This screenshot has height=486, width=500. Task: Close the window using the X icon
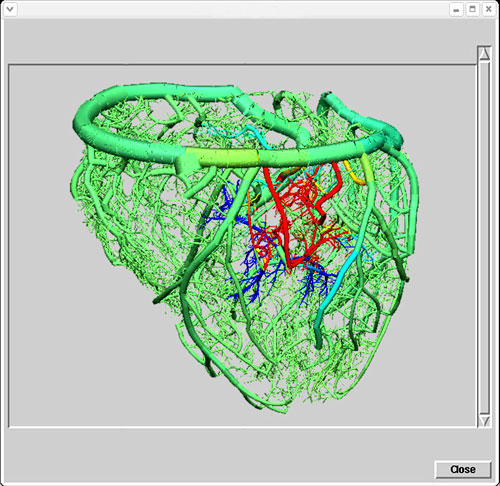488,9
